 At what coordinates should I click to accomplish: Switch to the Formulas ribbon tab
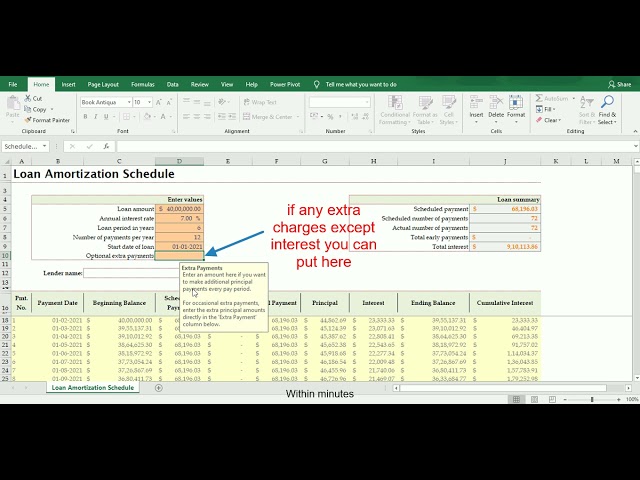142,84
